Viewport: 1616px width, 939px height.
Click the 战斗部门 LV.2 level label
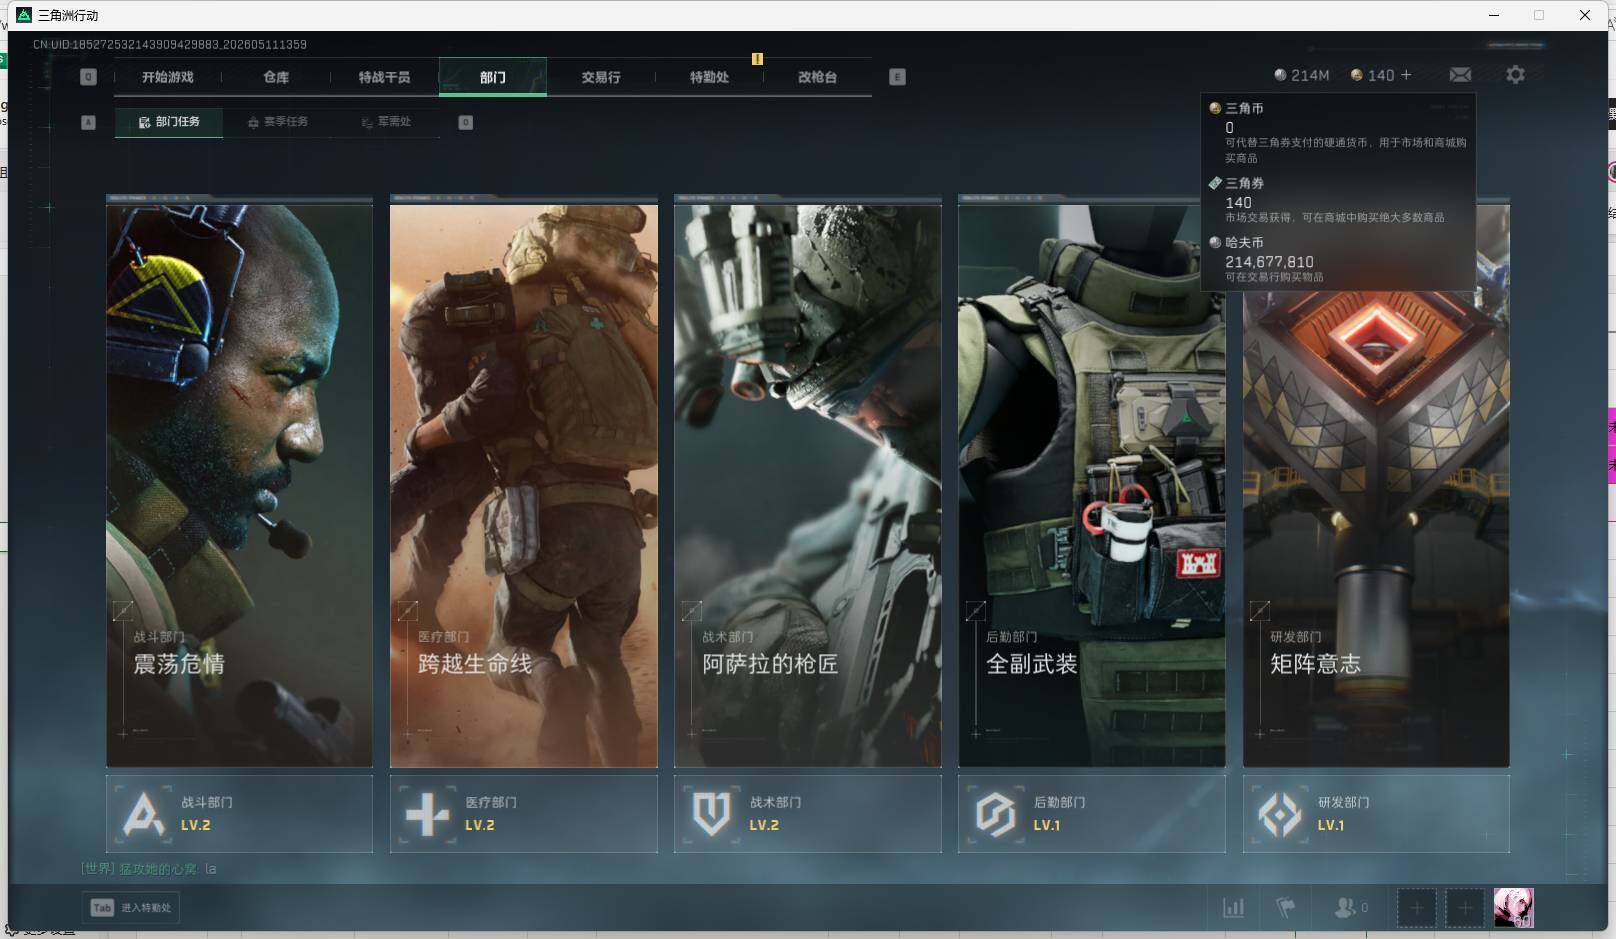(x=196, y=826)
